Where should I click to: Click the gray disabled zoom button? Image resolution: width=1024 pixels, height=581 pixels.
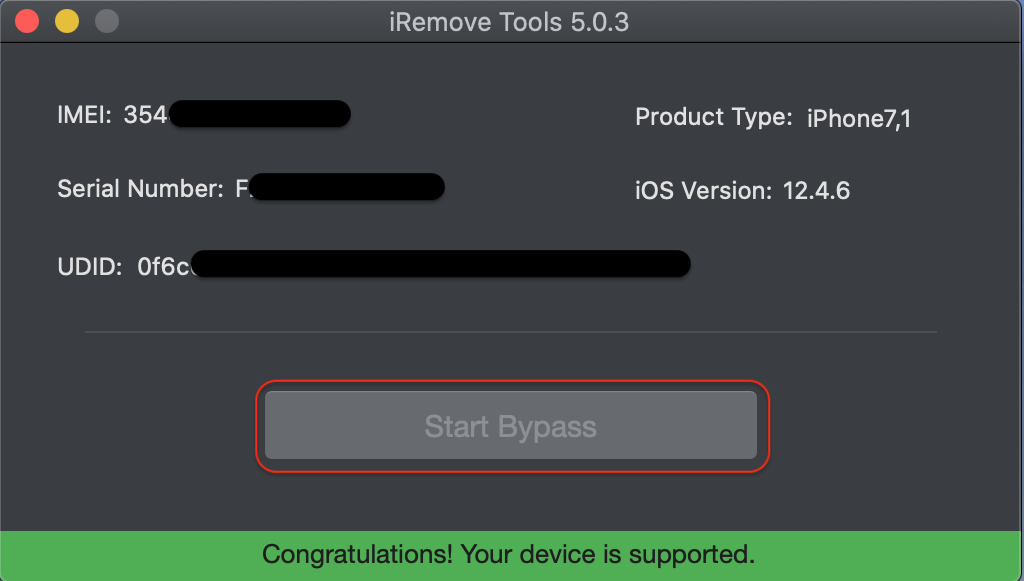(x=107, y=22)
